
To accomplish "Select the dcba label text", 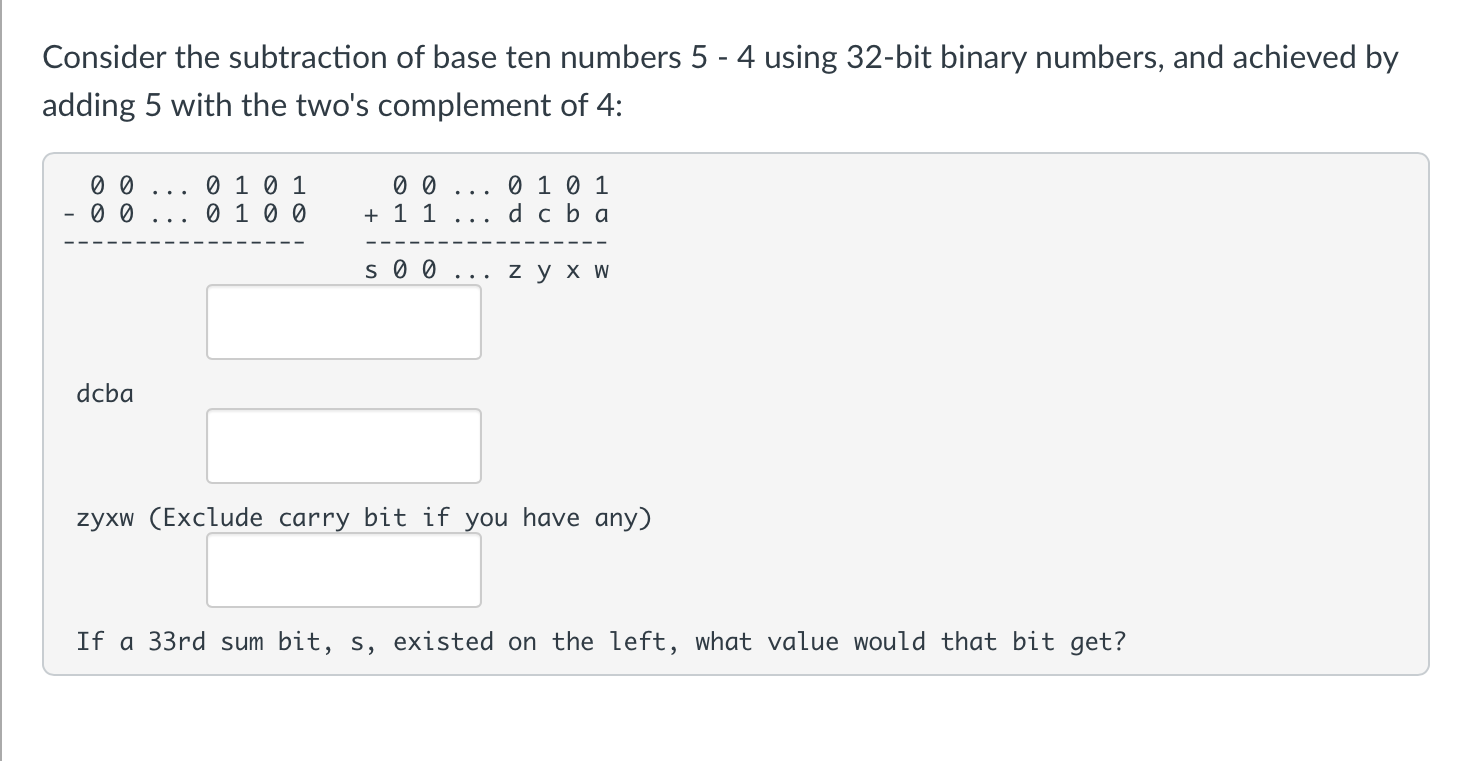I will pyautogui.click(x=104, y=394).
